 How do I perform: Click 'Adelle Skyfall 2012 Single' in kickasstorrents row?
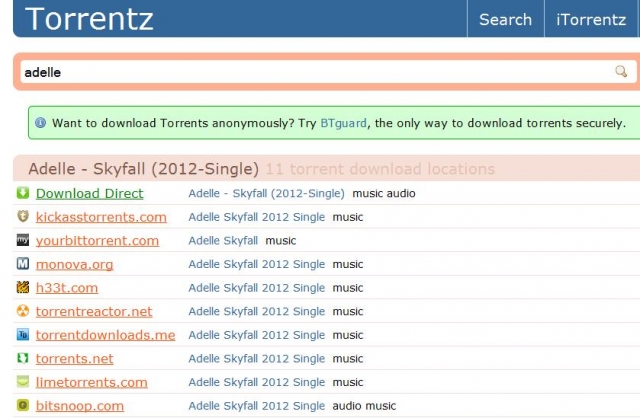(x=256, y=217)
